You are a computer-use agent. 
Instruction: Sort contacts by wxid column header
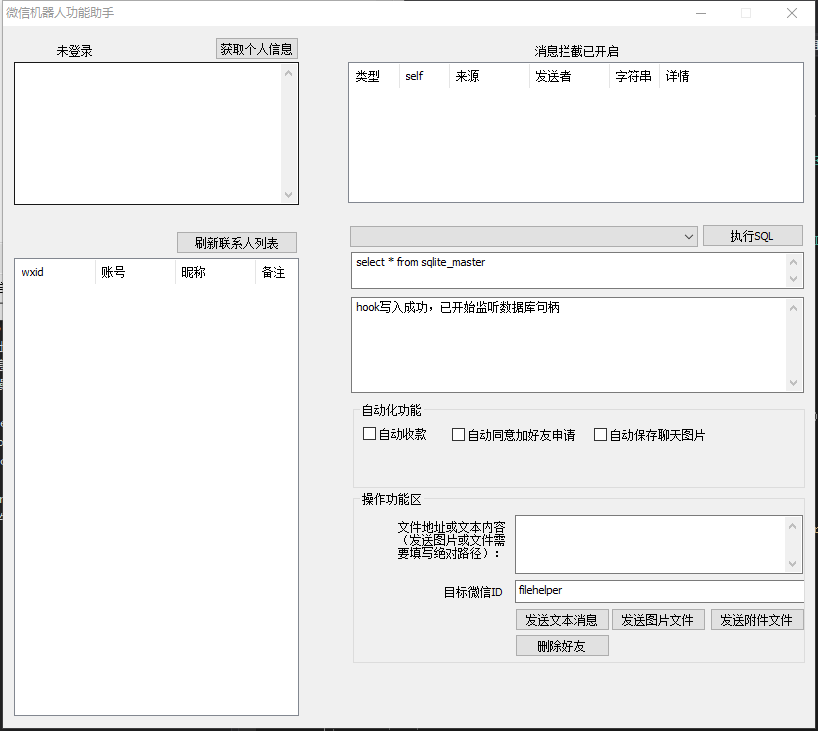click(55, 272)
